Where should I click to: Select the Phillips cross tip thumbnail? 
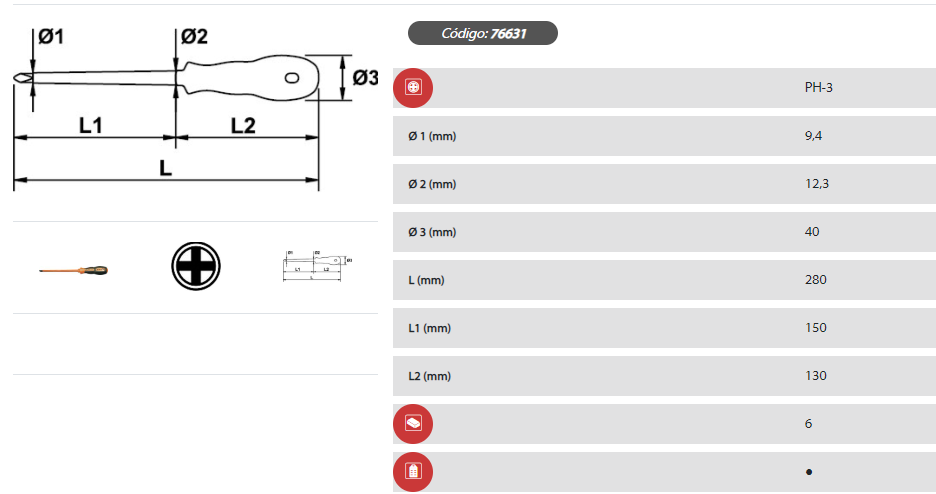pyautogui.click(x=195, y=267)
